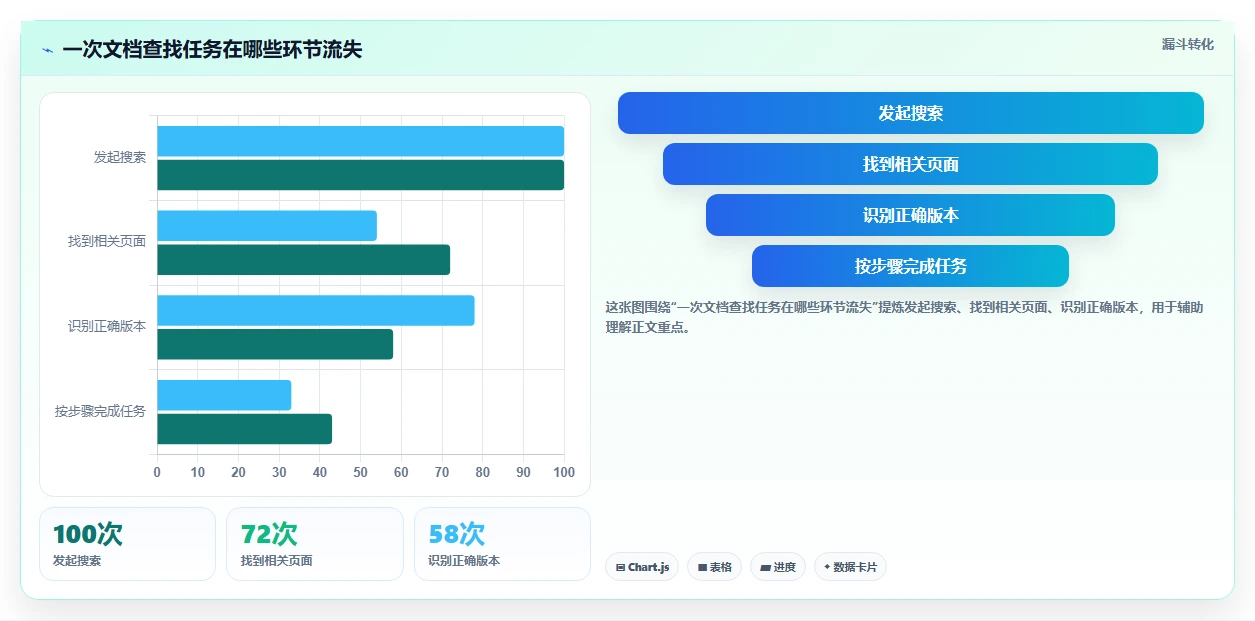
Task: Click the dark green 找到相关页面 bar
Action: tap(303, 260)
